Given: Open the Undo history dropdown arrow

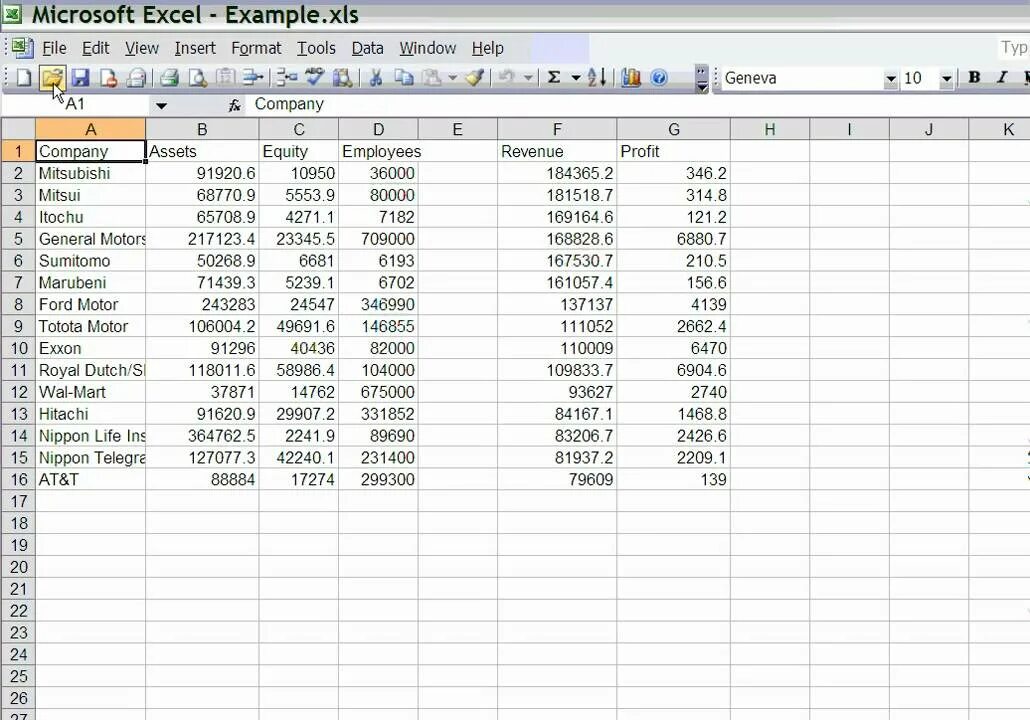Looking at the screenshot, I should coord(528,78).
